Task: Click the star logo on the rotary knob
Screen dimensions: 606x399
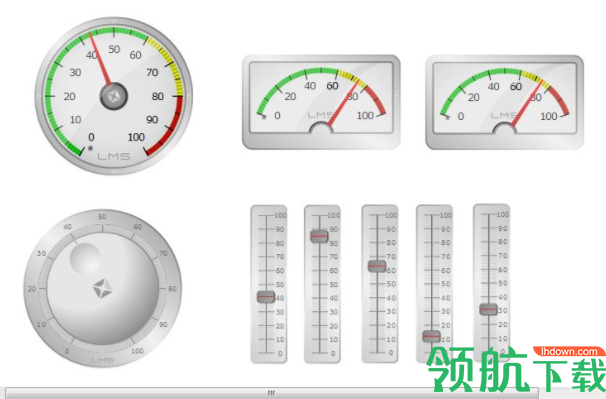Action: pos(102,289)
